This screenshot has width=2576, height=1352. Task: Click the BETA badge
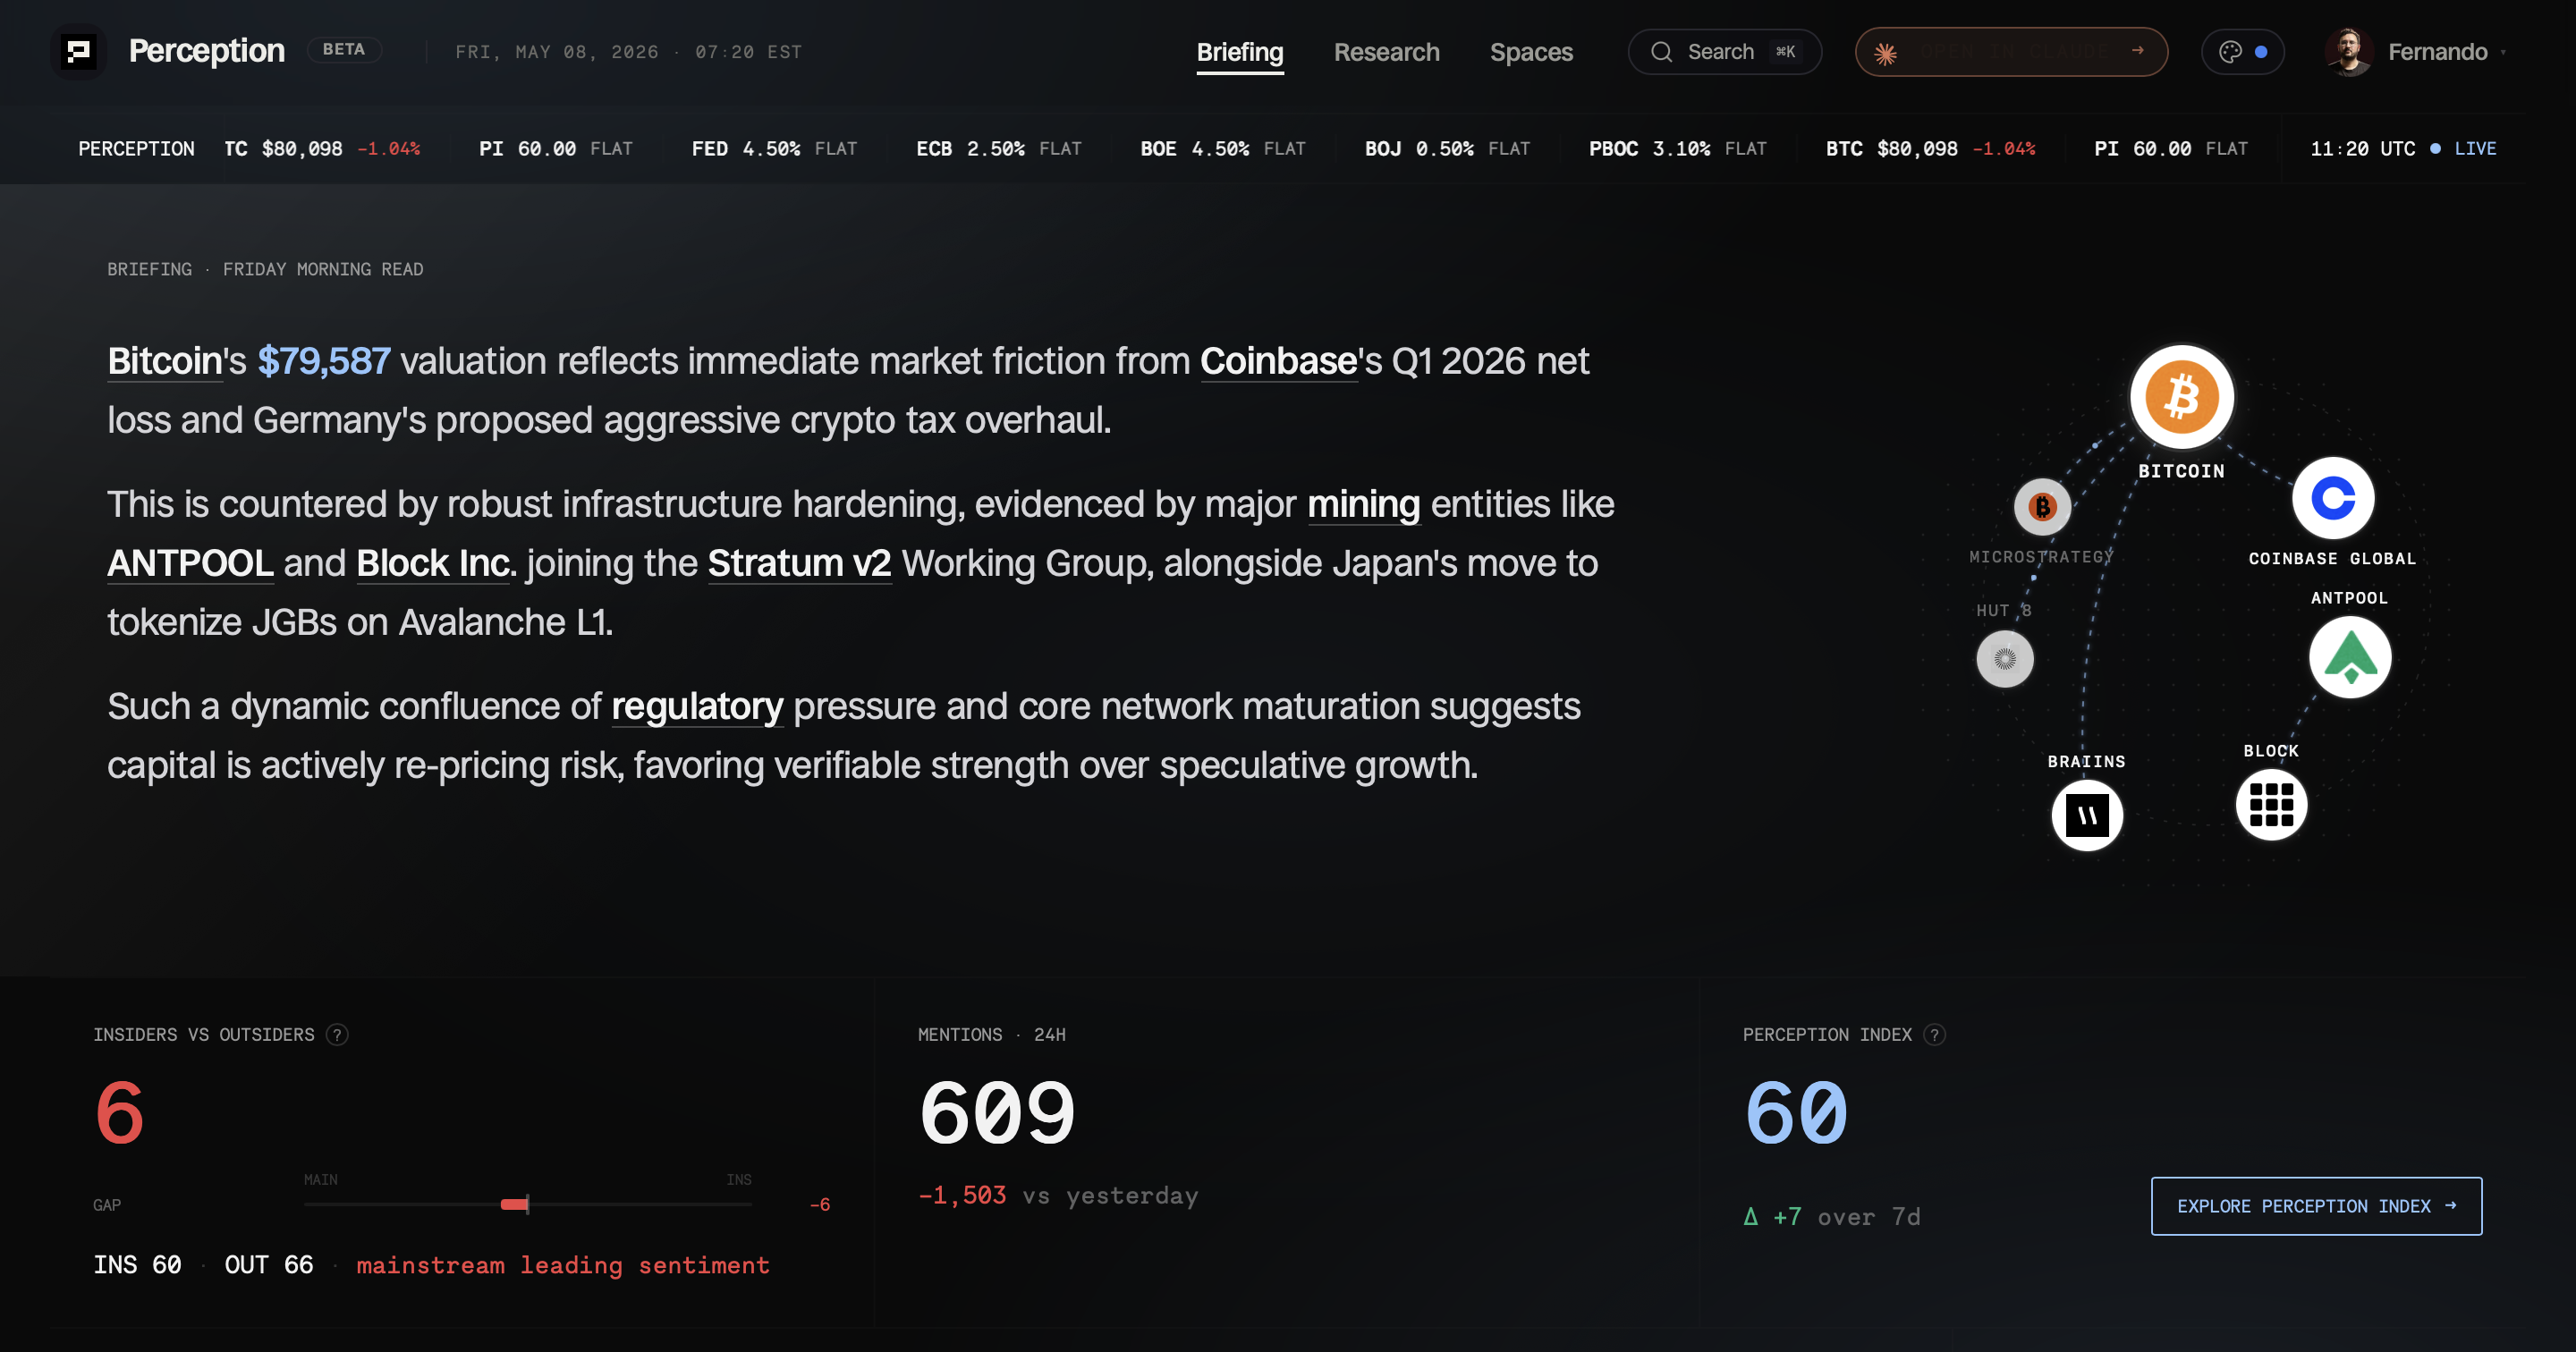(x=344, y=50)
